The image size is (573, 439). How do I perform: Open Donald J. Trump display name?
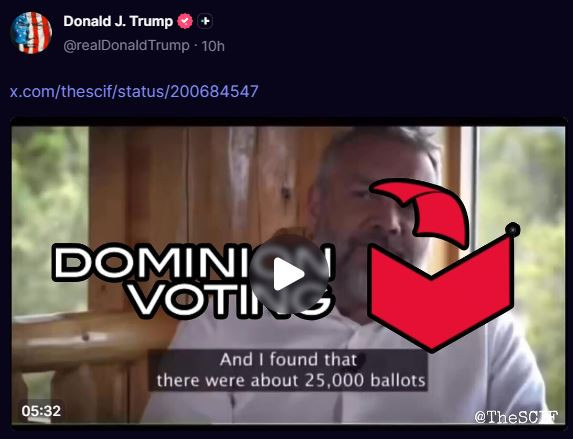point(118,21)
